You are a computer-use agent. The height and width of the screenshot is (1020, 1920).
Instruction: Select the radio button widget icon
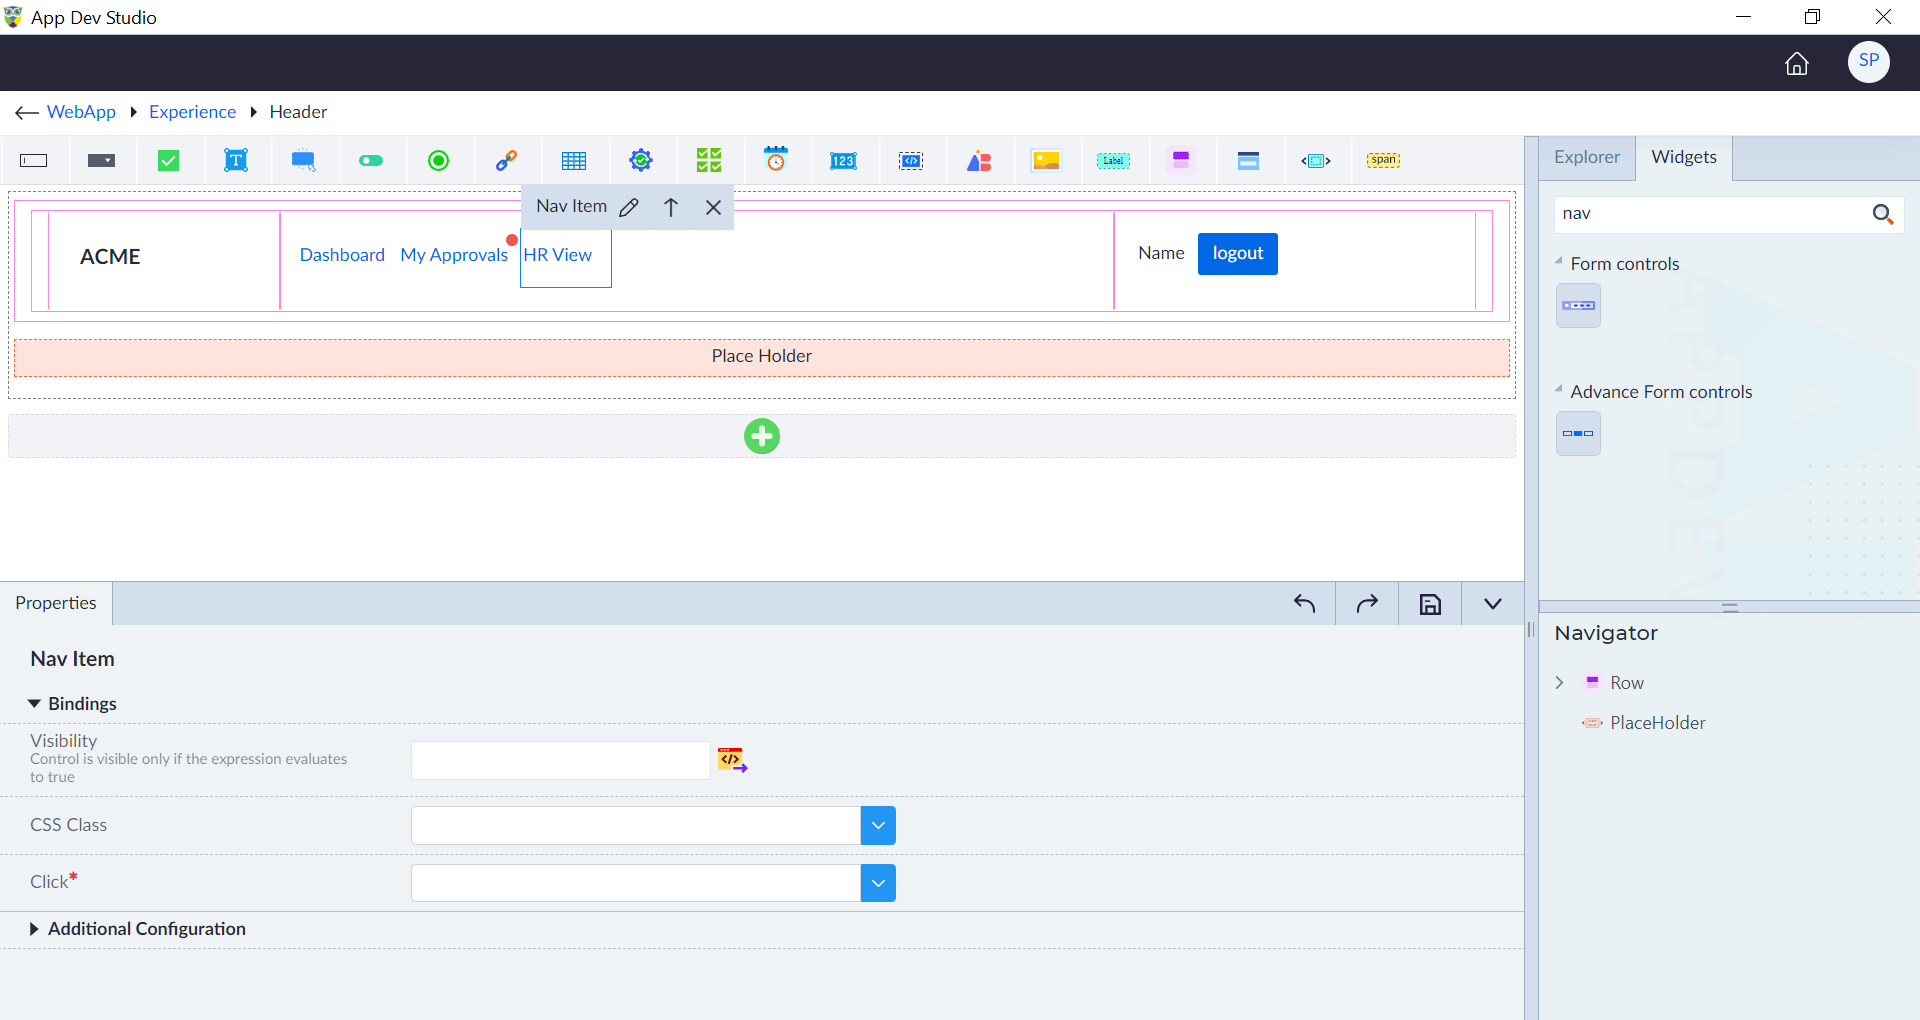(439, 161)
